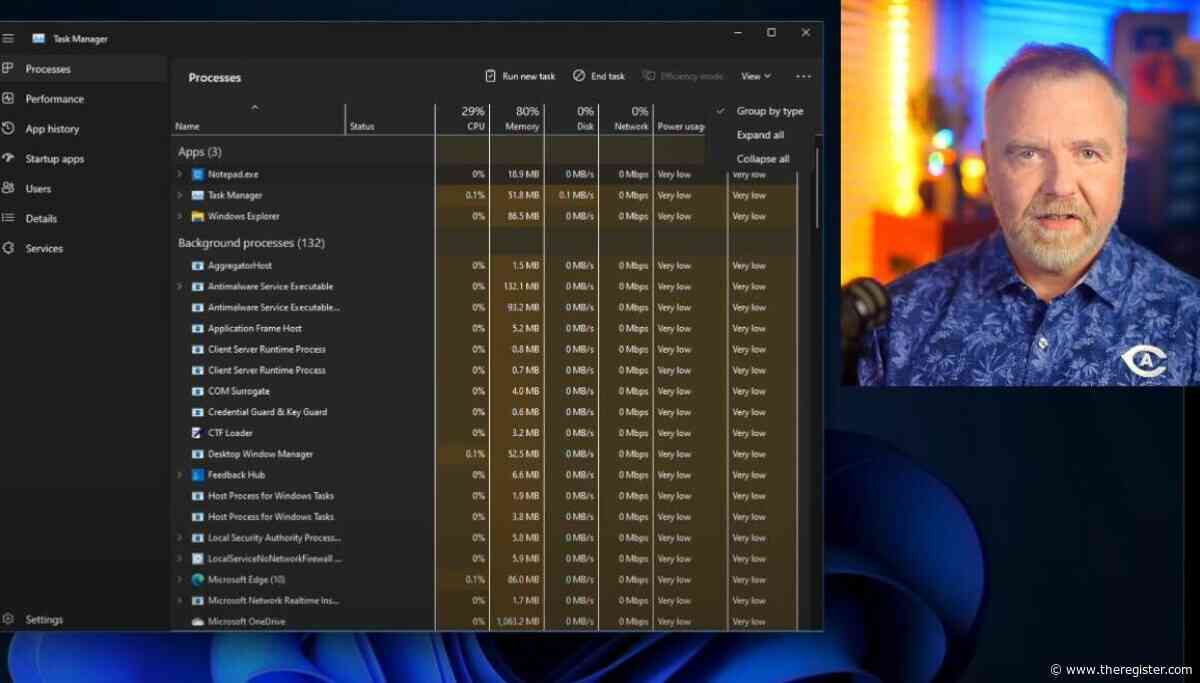
Task: Click the Application Frame Host icon
Action: pos(197,328)
